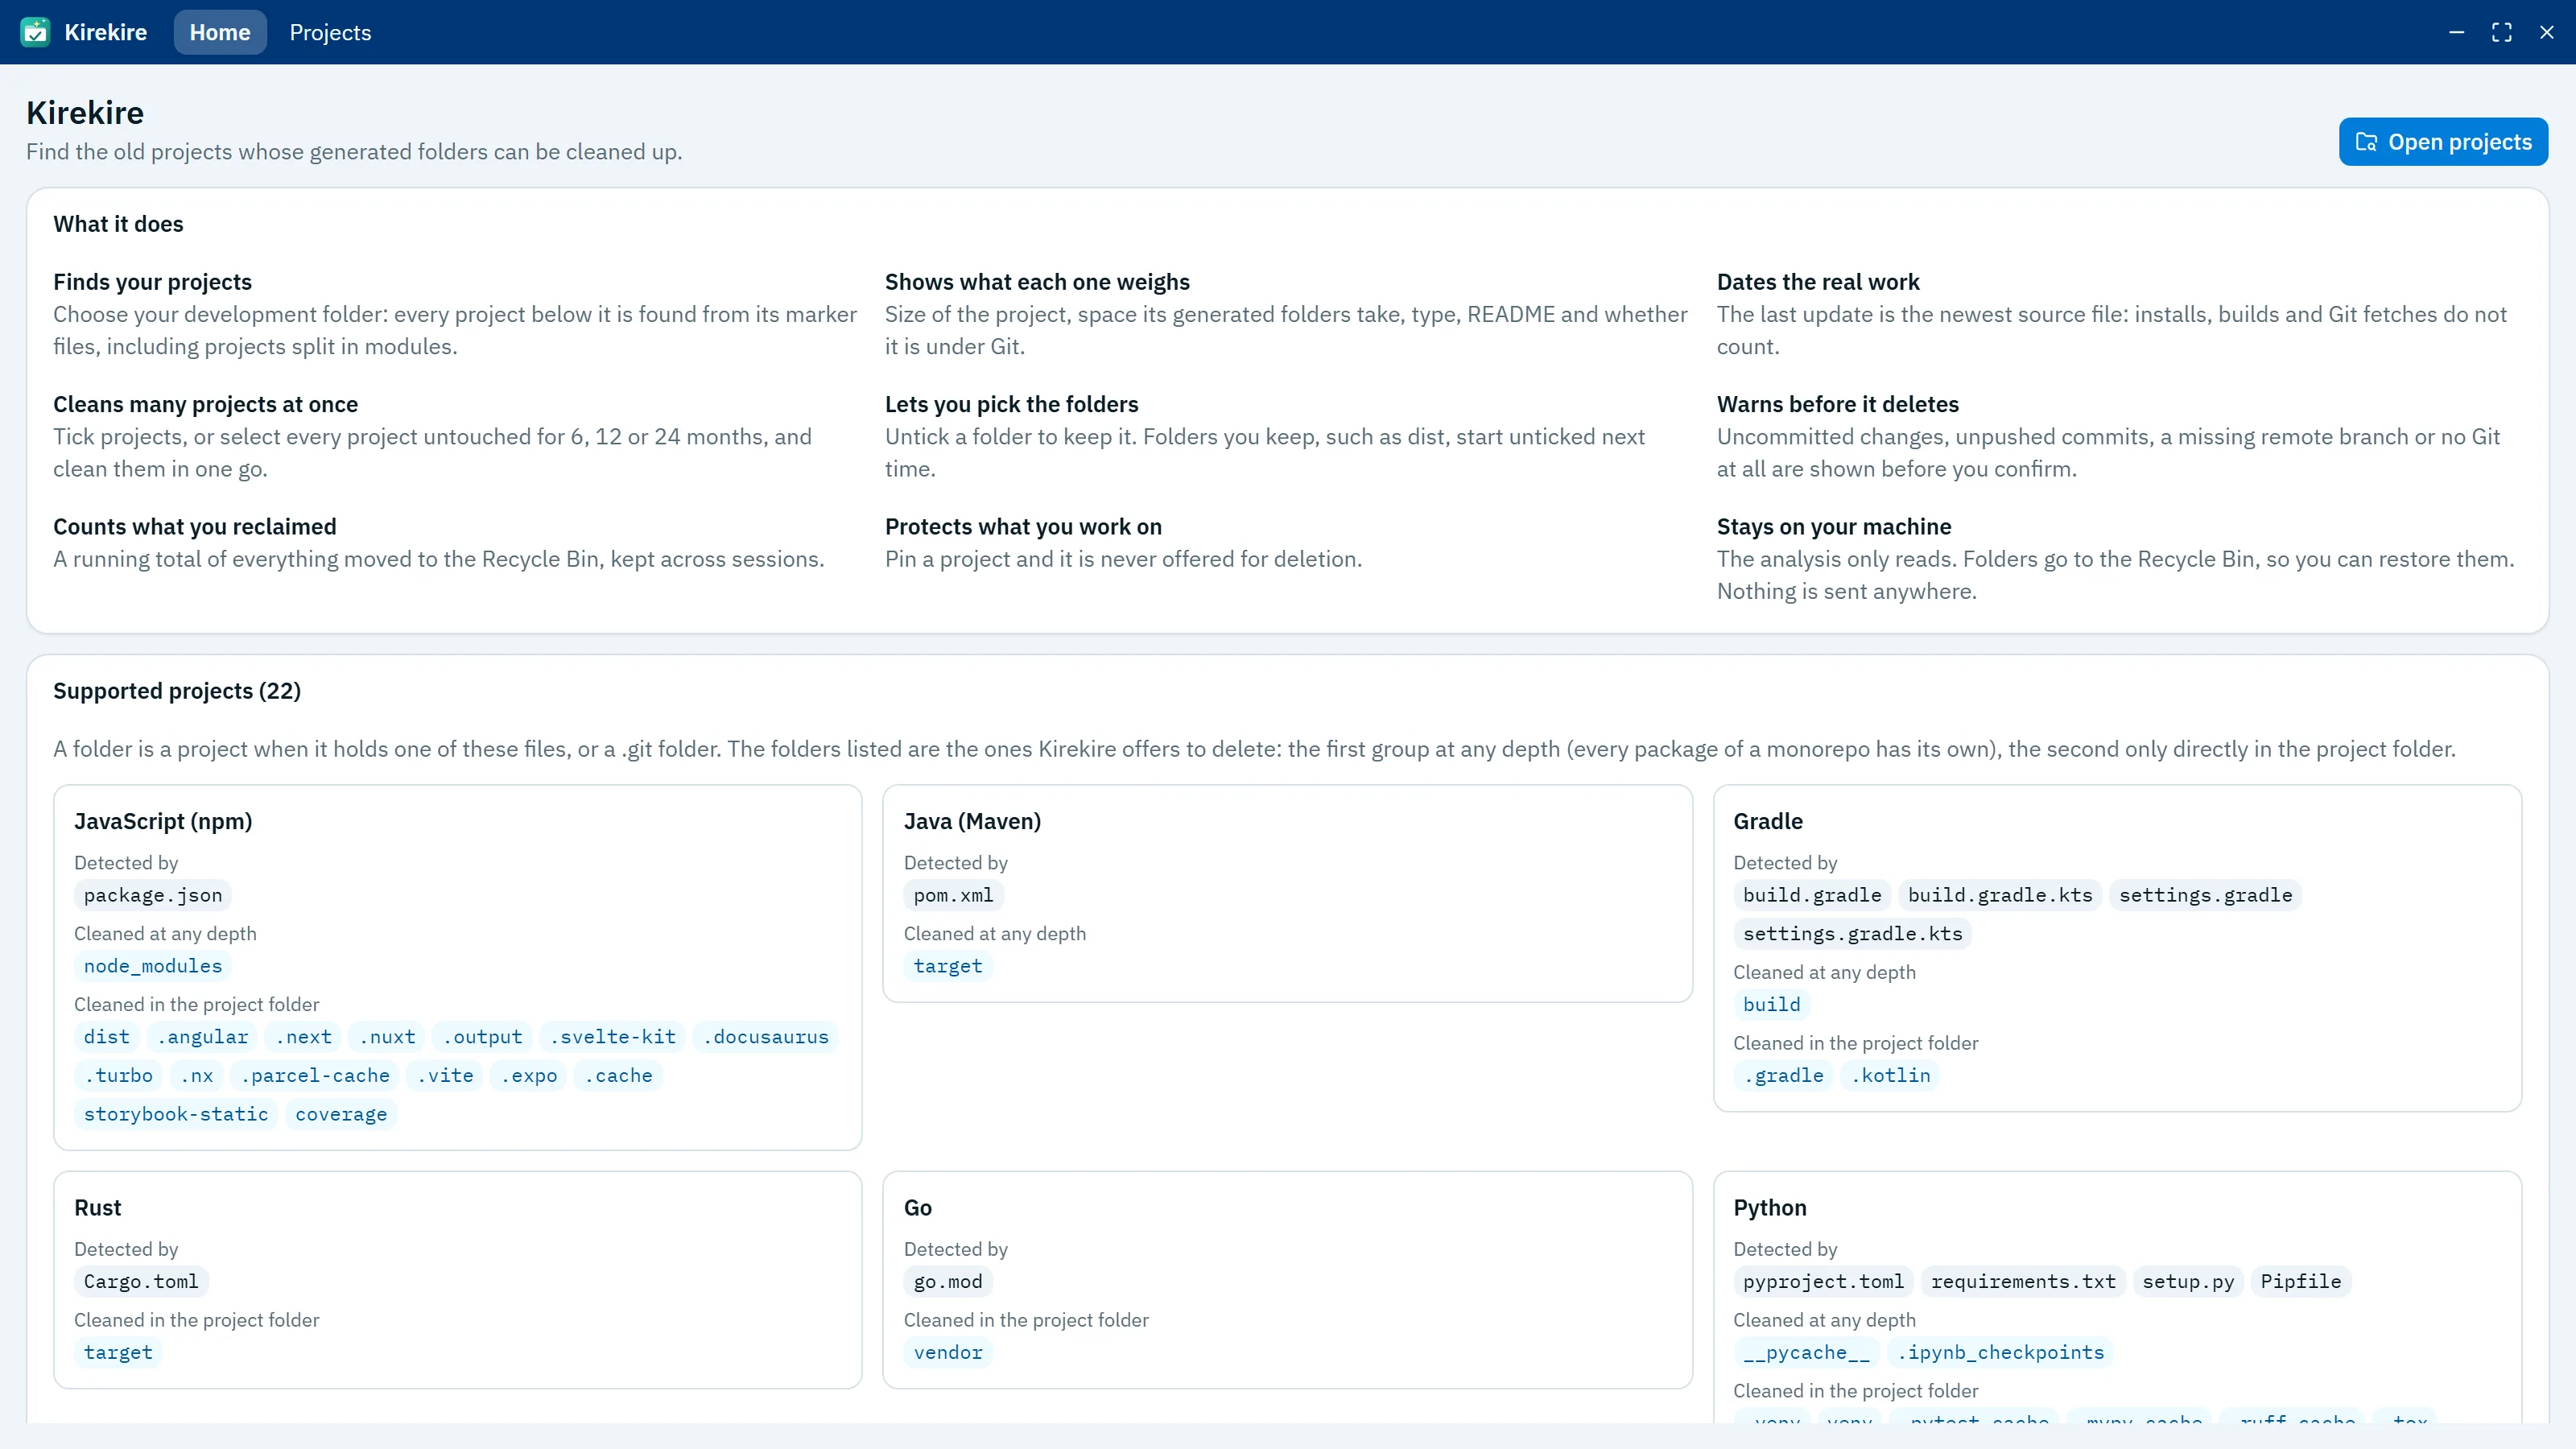Click the go.mod marker chip
Image resolution: width=2576 pixels, height=1449 pixels.
947,1282
